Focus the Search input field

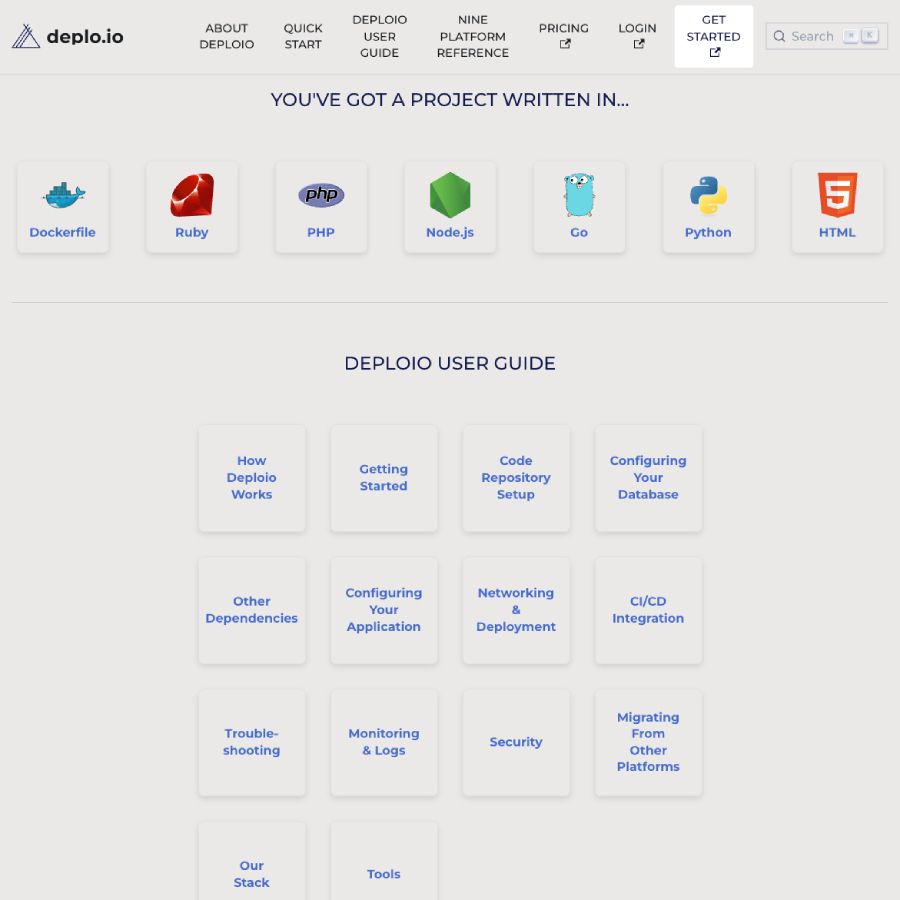(827, 36)
